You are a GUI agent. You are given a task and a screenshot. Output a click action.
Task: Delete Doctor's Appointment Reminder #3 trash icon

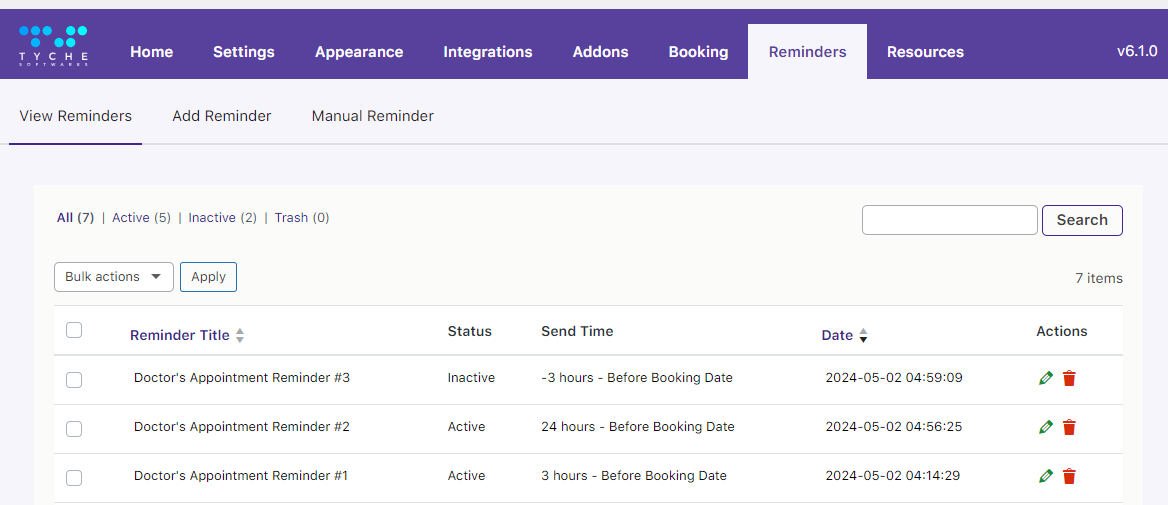(1069, 378)
